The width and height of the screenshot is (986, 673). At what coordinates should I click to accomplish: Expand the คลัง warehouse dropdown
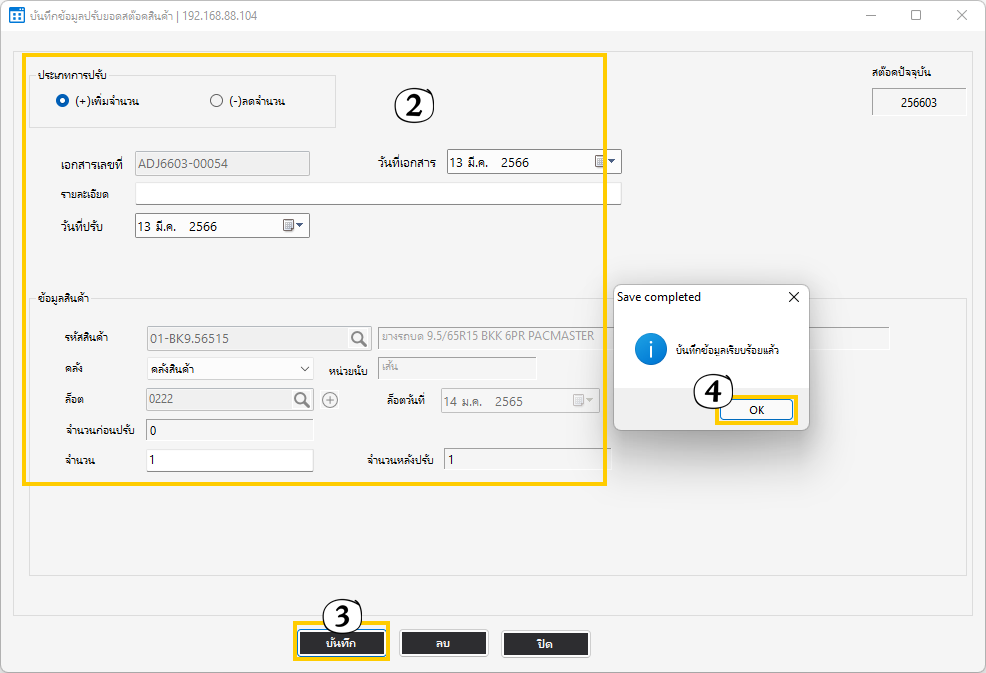click(x=305, y=369)
